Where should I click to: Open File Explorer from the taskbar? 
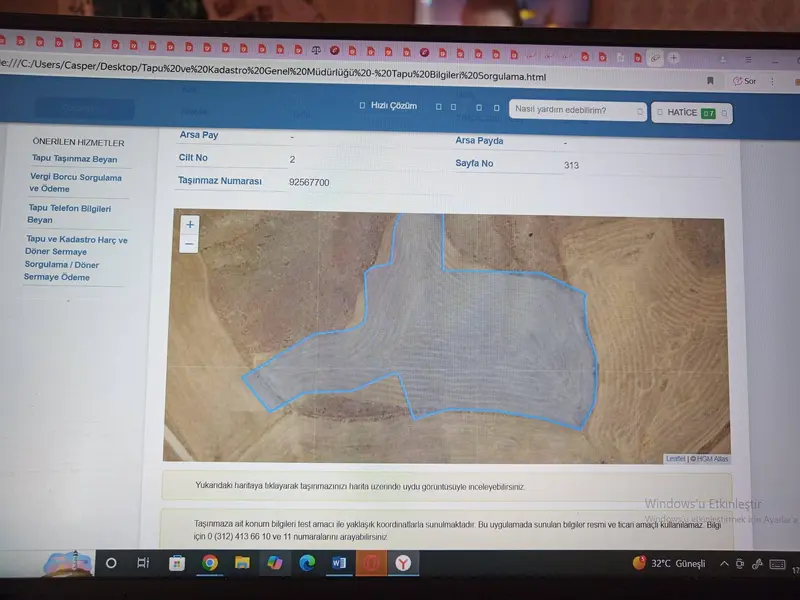[242, 563]
